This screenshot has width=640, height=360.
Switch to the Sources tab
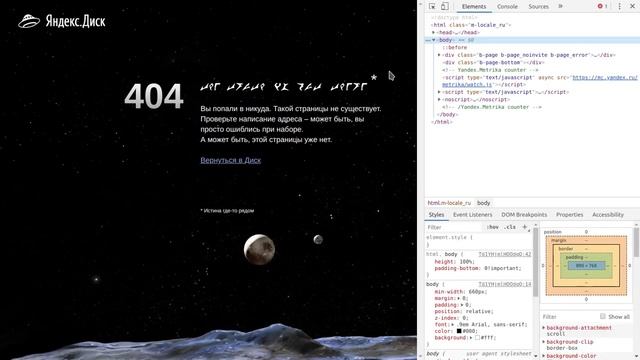coord(538,7)
